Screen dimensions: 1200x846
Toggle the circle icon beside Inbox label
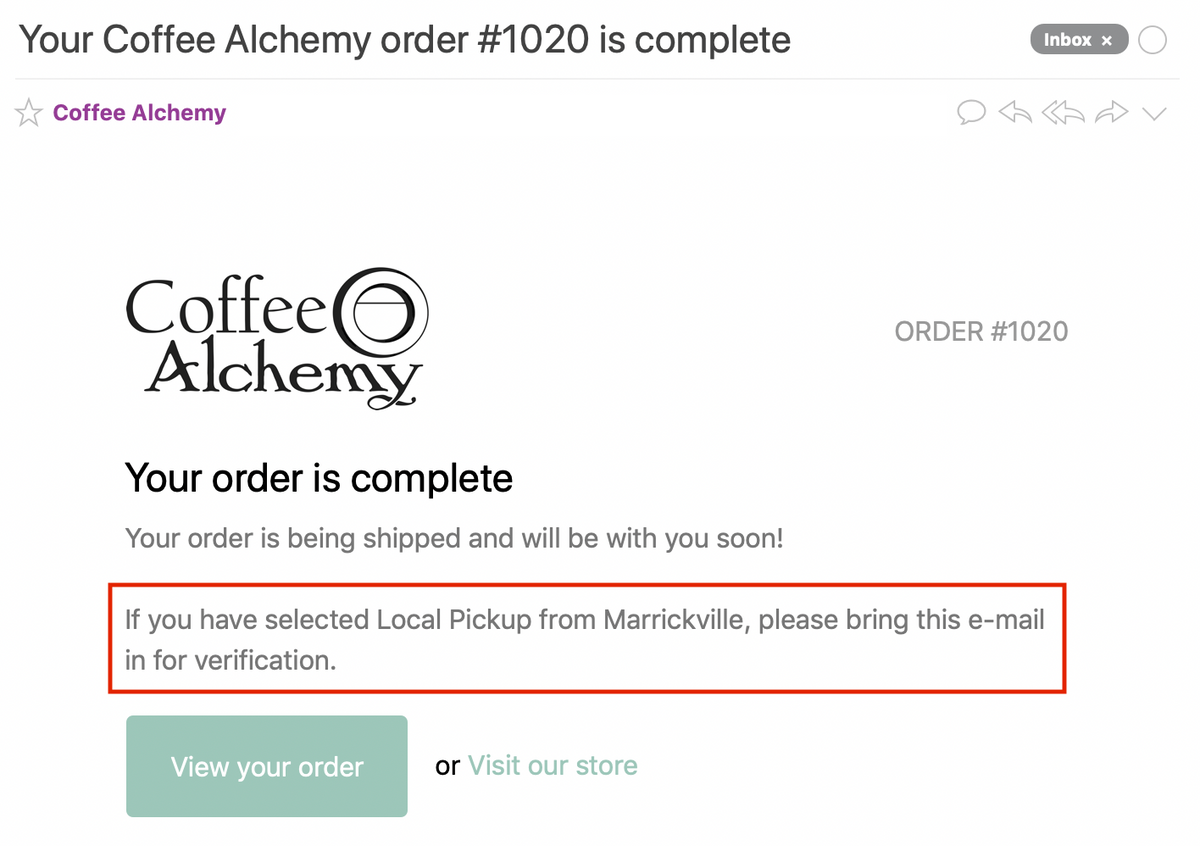1153,41
